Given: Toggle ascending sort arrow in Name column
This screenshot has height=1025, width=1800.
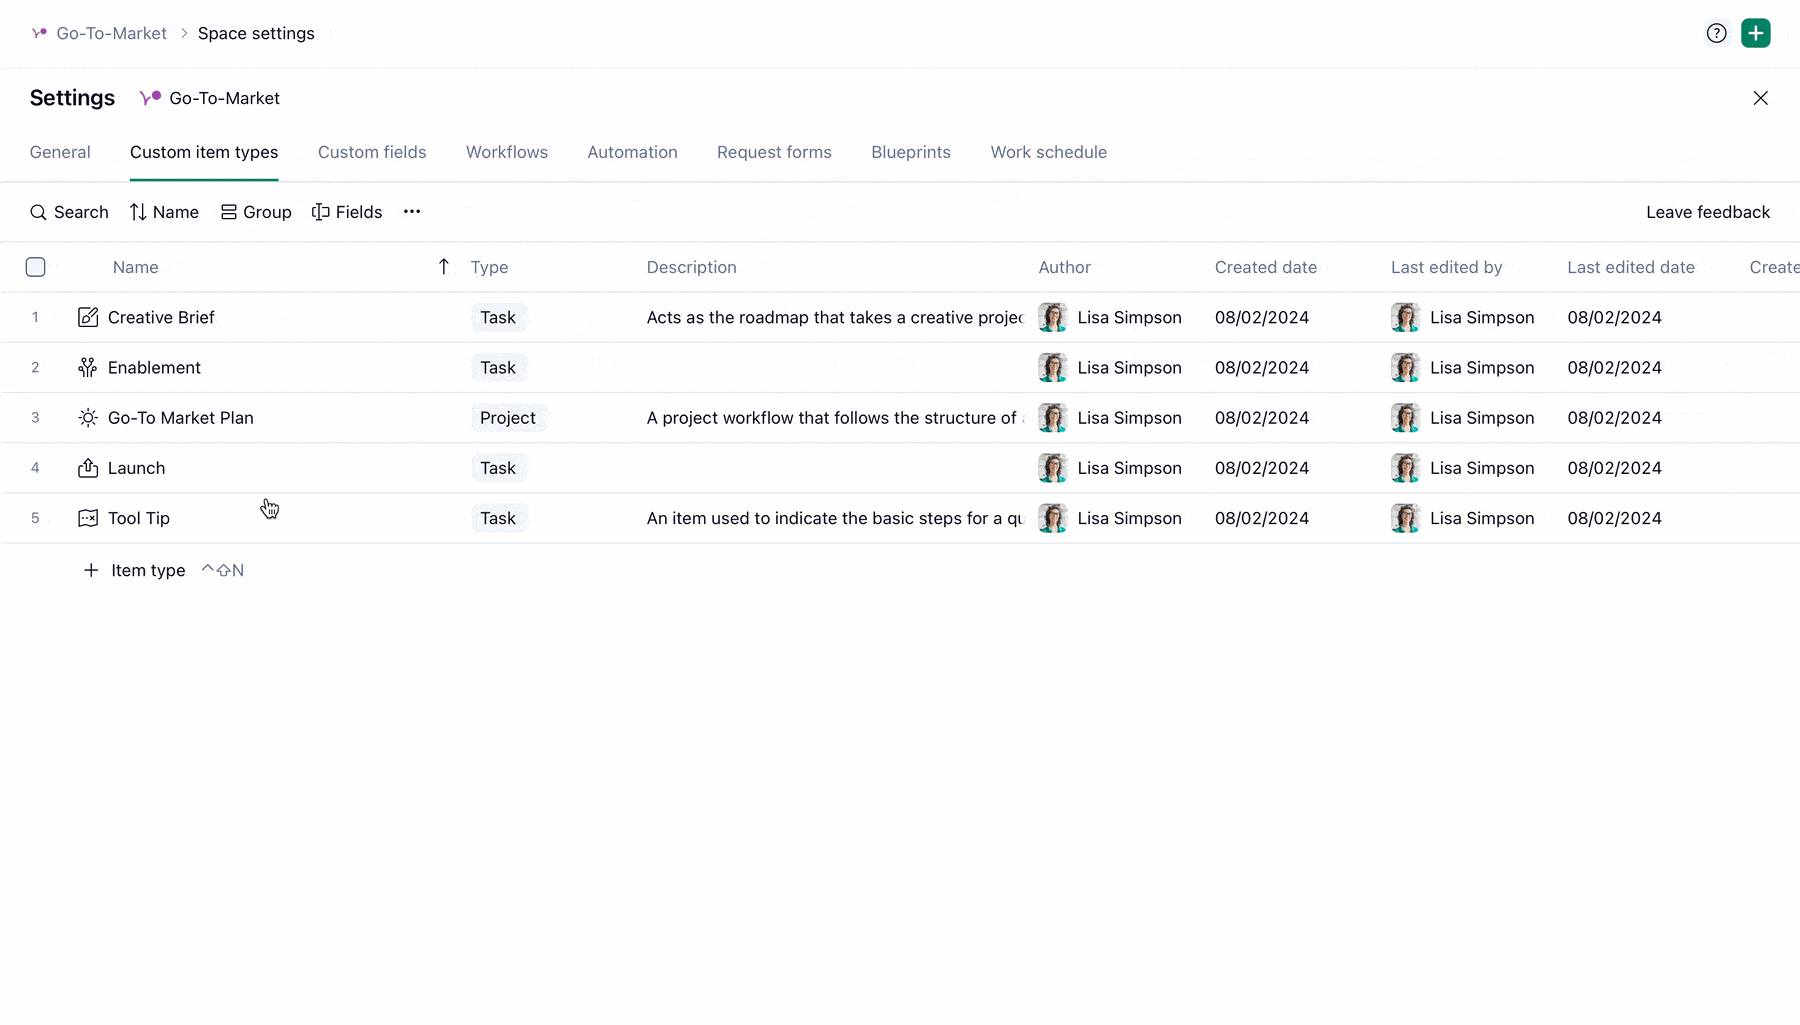Looking at the screenshot, I should pyautogui.click(x=444, y=266).
